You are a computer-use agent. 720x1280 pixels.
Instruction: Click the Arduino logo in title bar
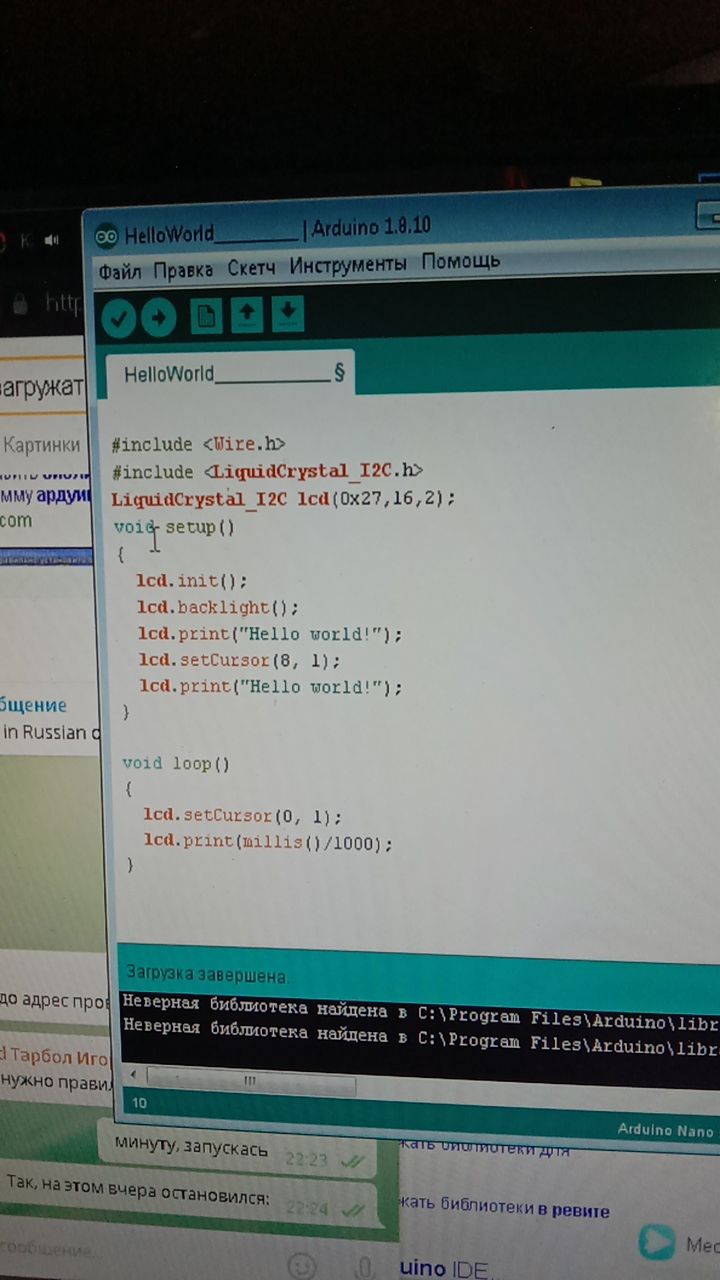[x=106, y=236]
